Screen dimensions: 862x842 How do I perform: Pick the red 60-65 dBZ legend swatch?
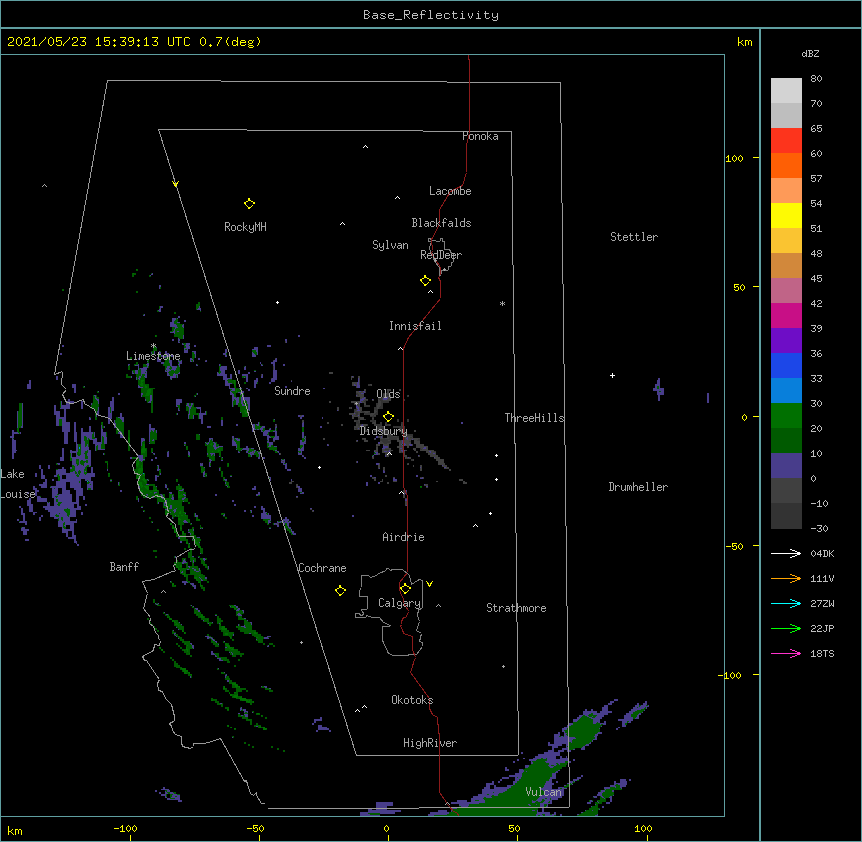click(x=786, y=140)
